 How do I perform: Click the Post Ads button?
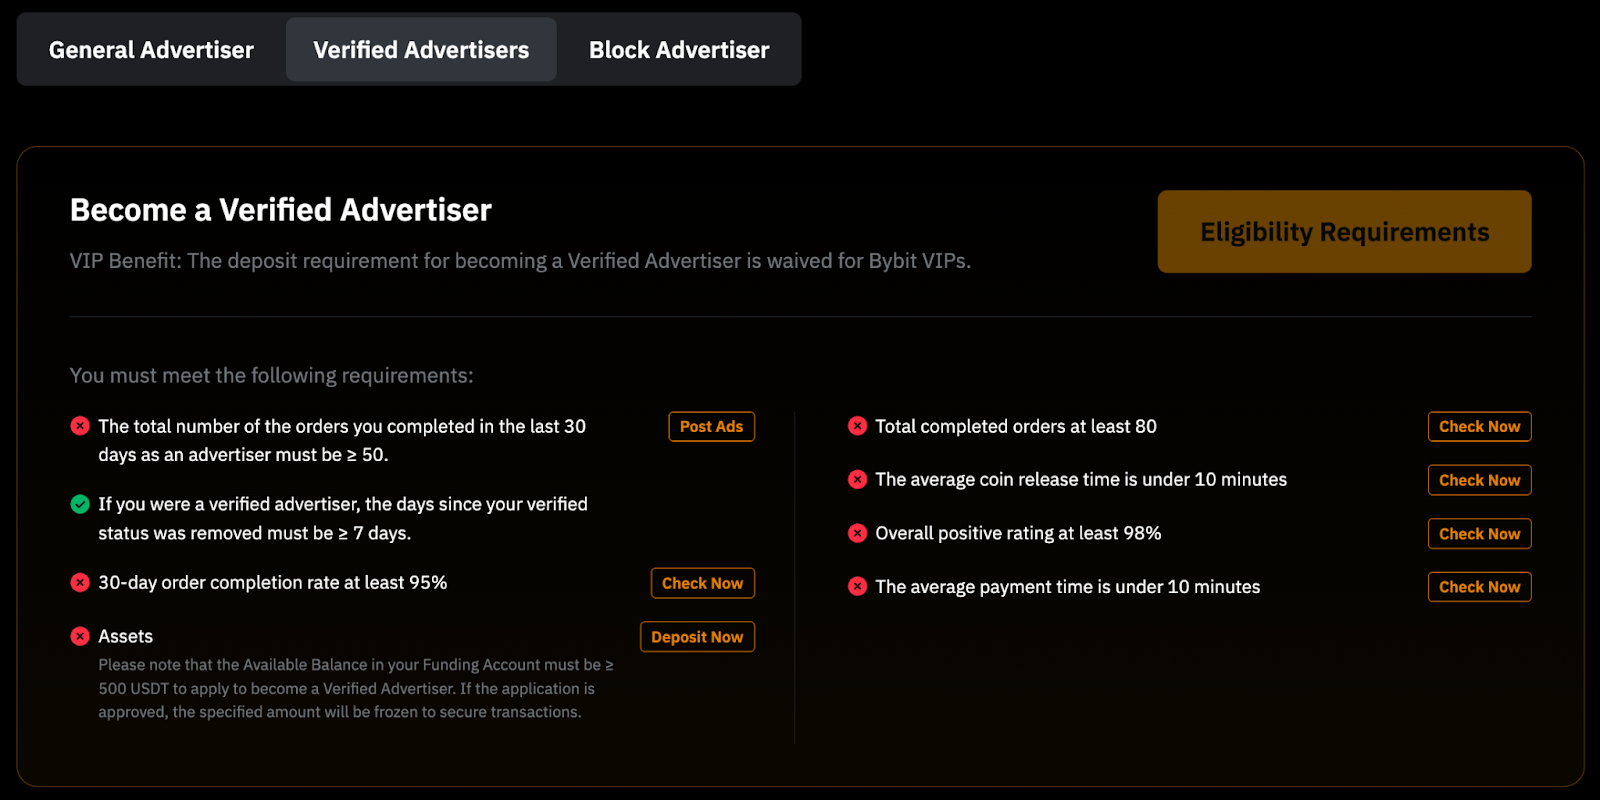pyautogui.click(x=711, y=426)
